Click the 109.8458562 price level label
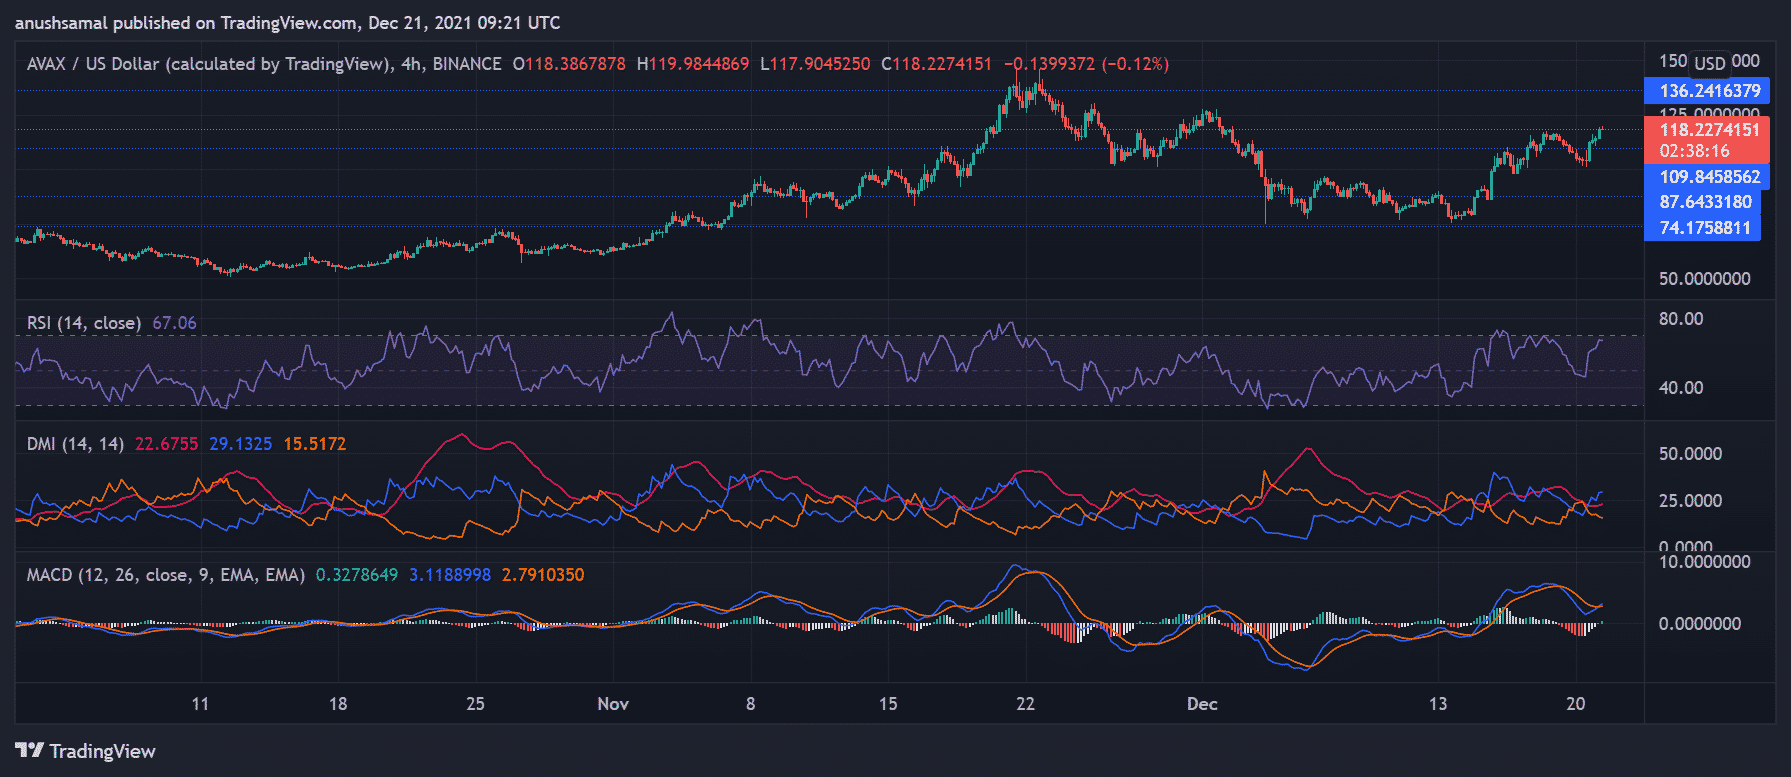 pos(1708,177)
